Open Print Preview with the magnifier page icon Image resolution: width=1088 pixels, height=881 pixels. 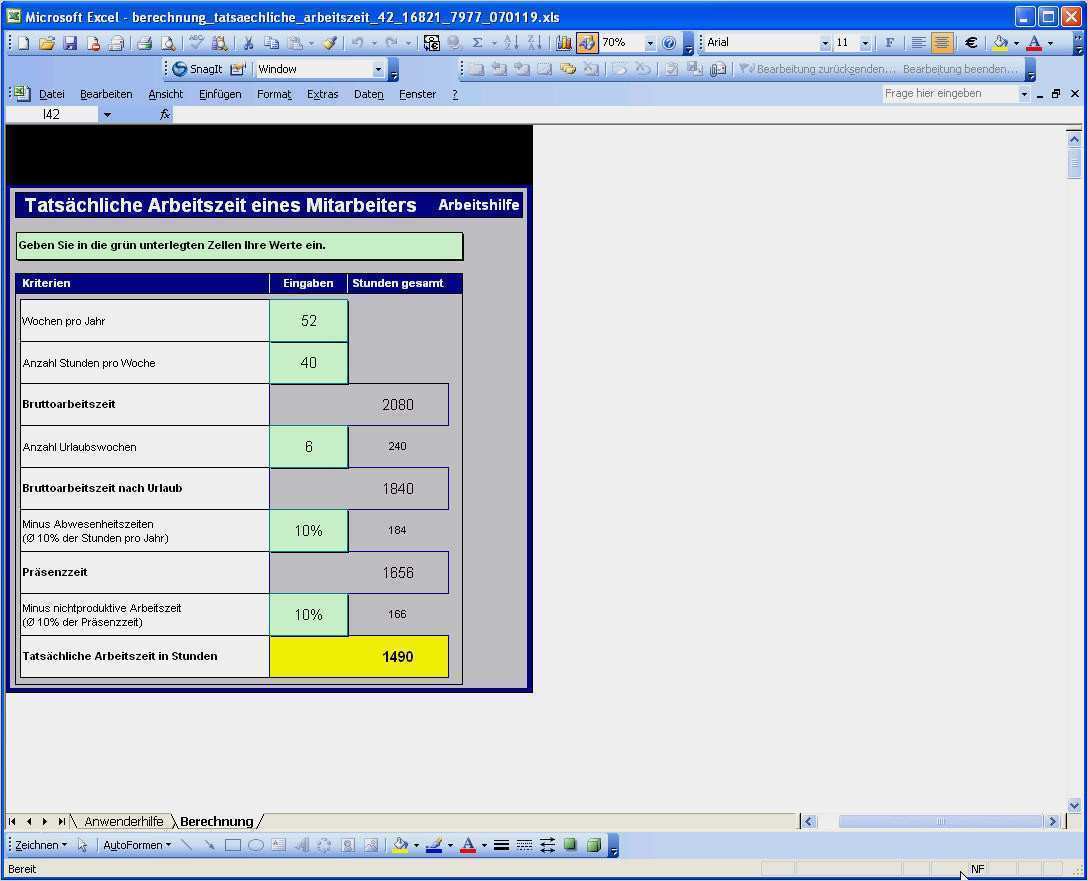coord(168,43)
